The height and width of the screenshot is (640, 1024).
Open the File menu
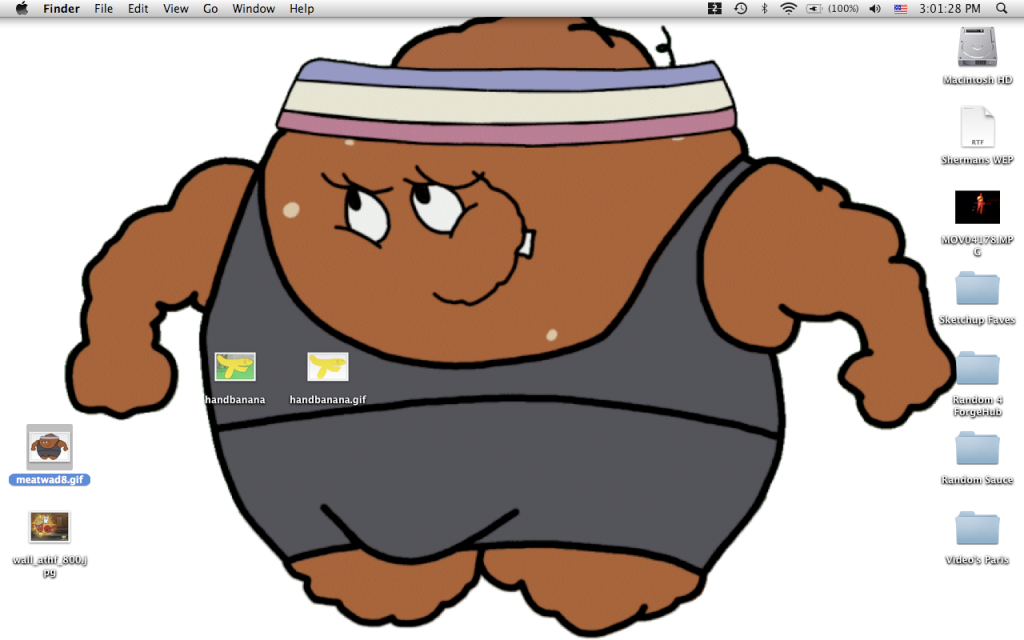(x=103, y=8)
